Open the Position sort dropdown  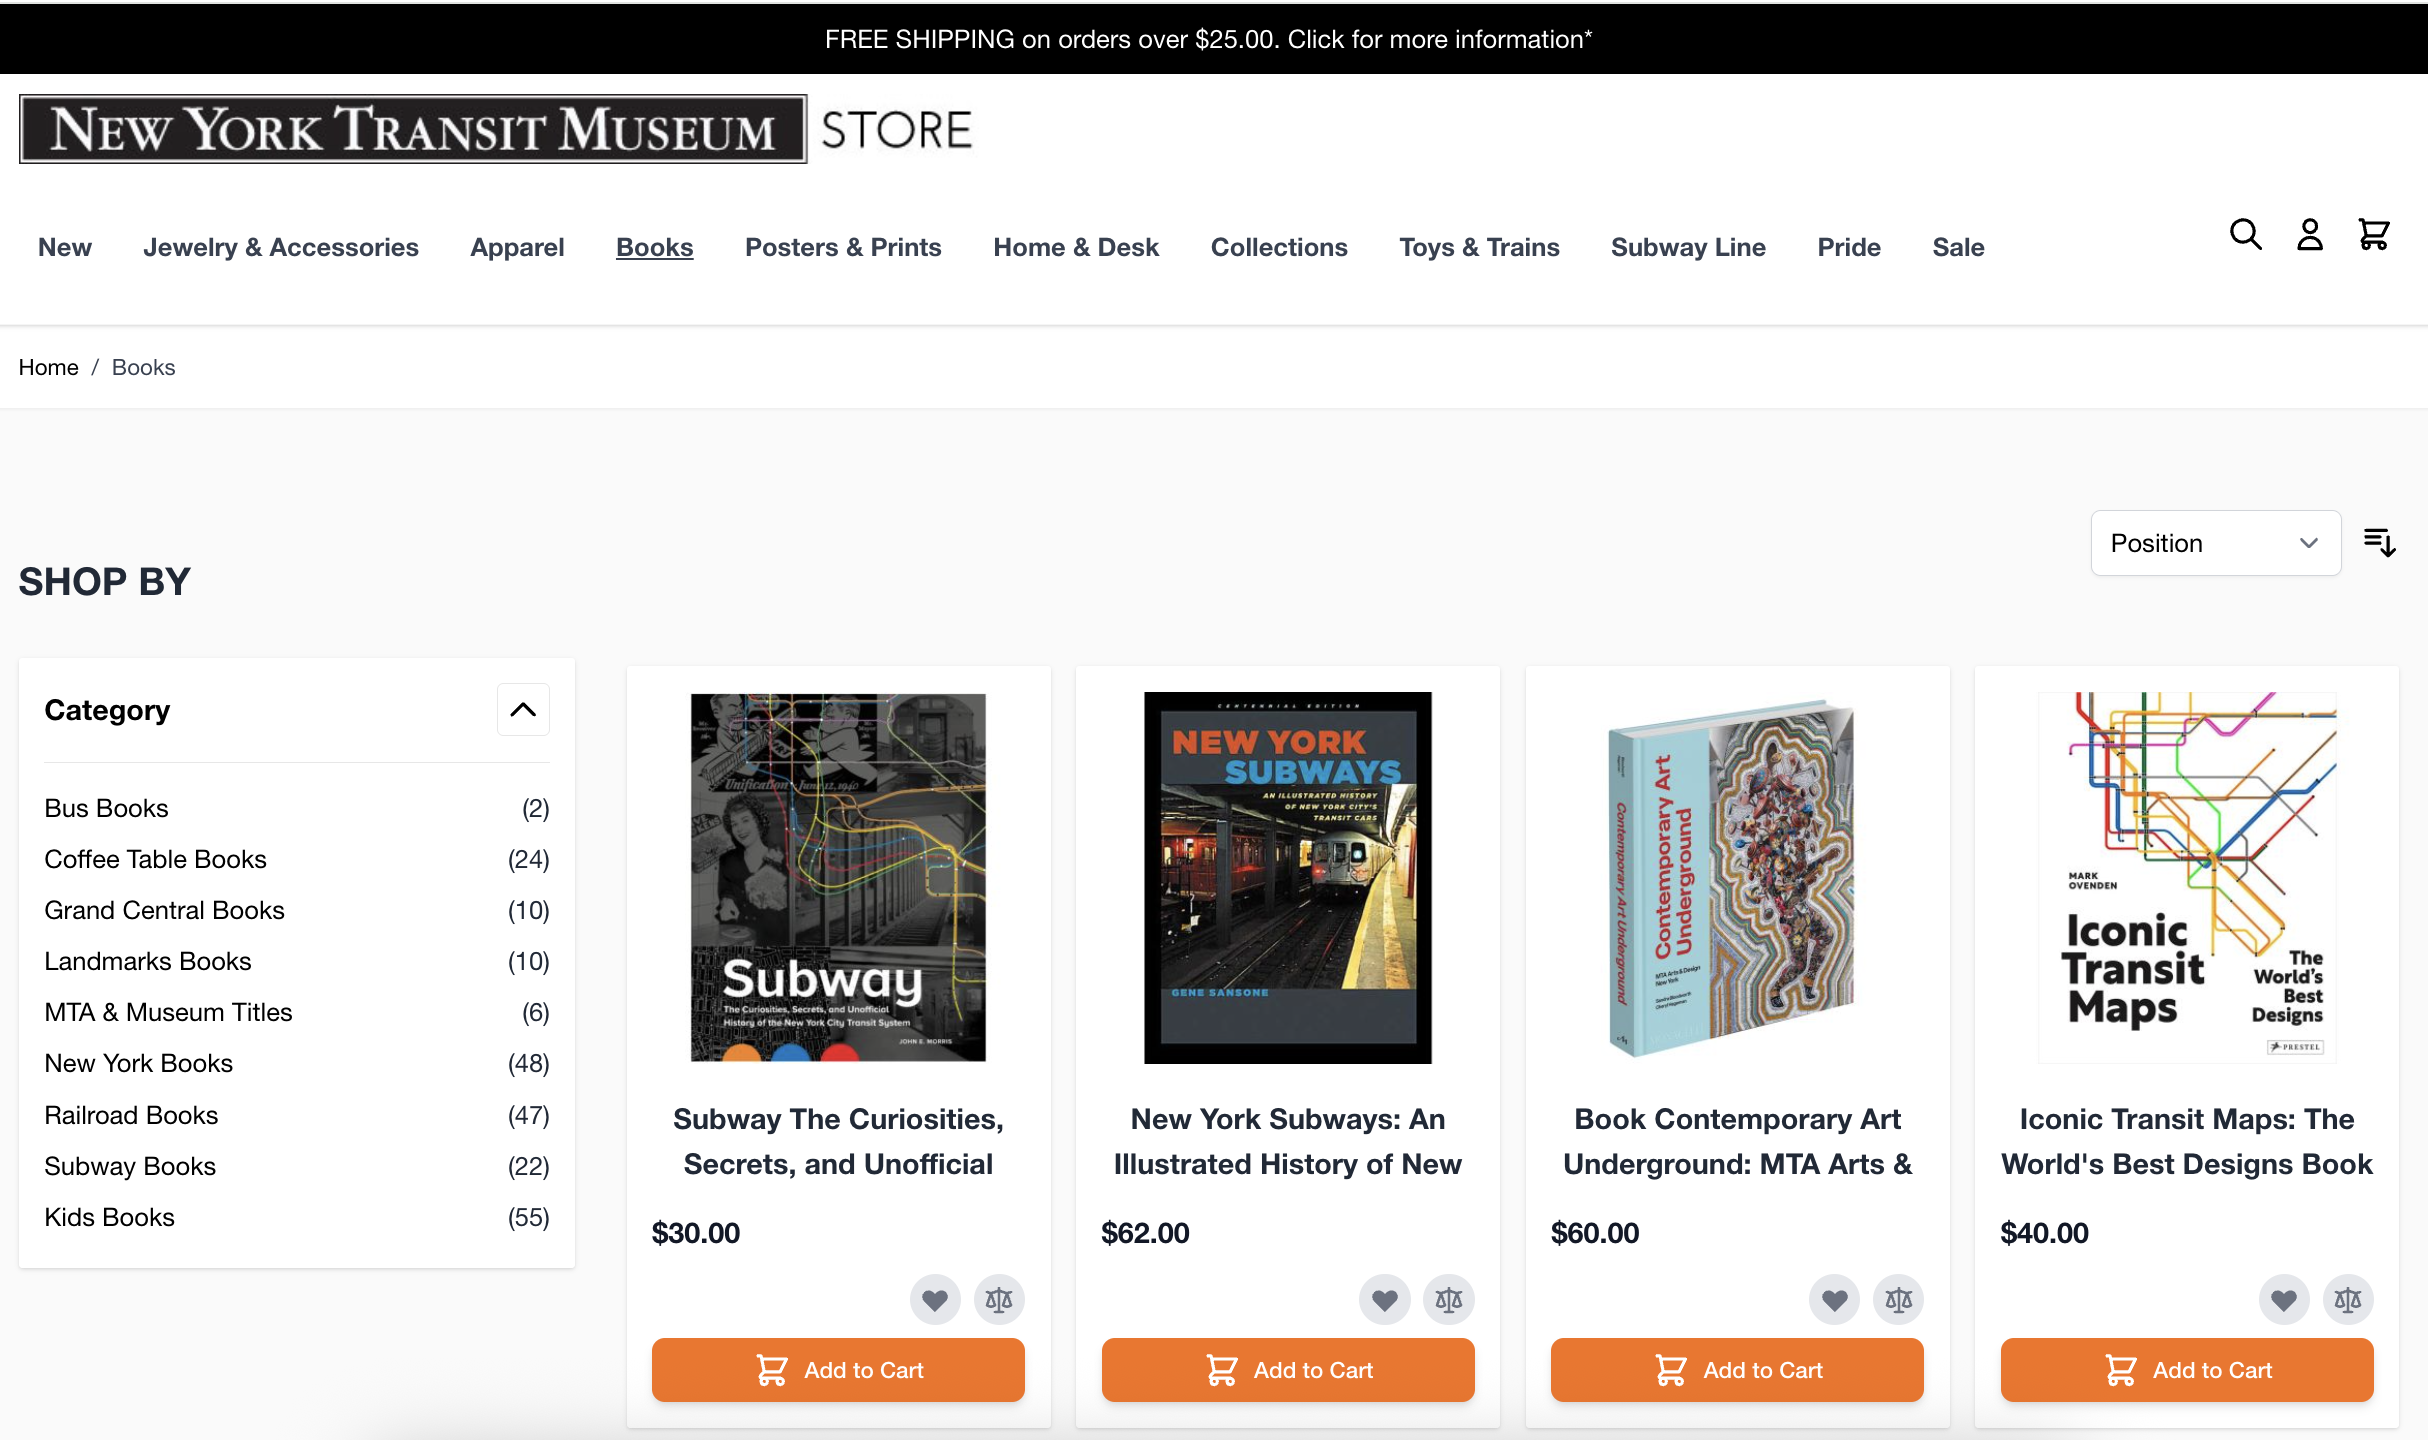click(x=2215, y=542)
